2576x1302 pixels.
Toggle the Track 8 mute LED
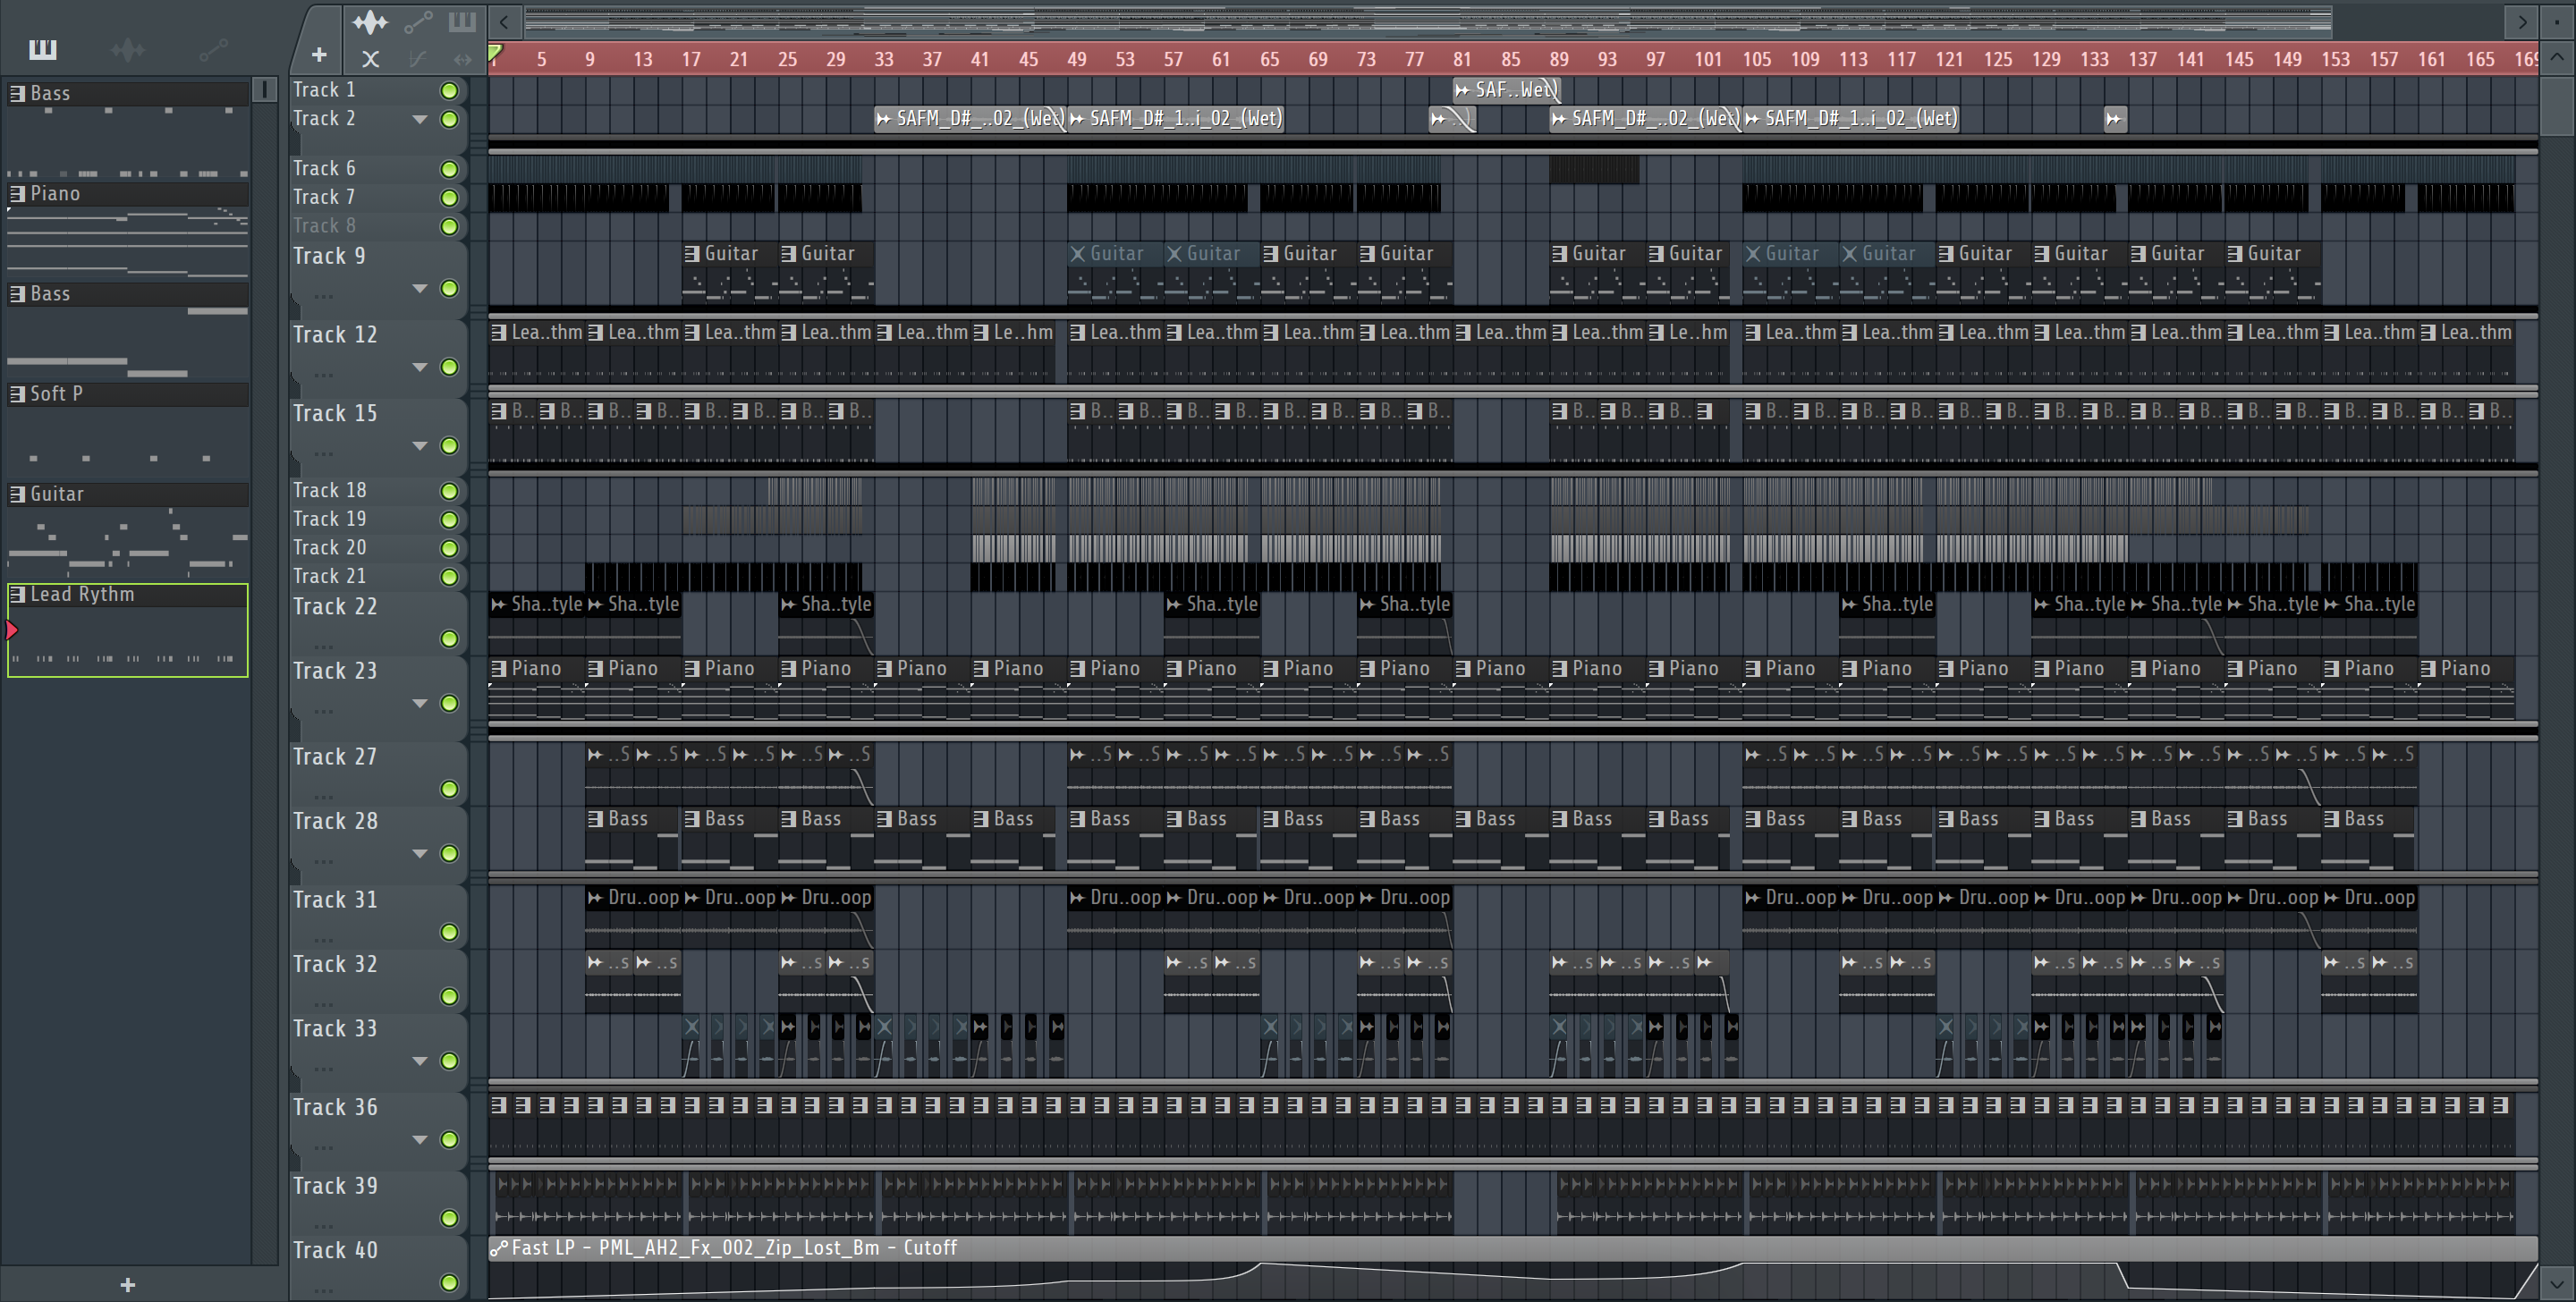point(450,226)
